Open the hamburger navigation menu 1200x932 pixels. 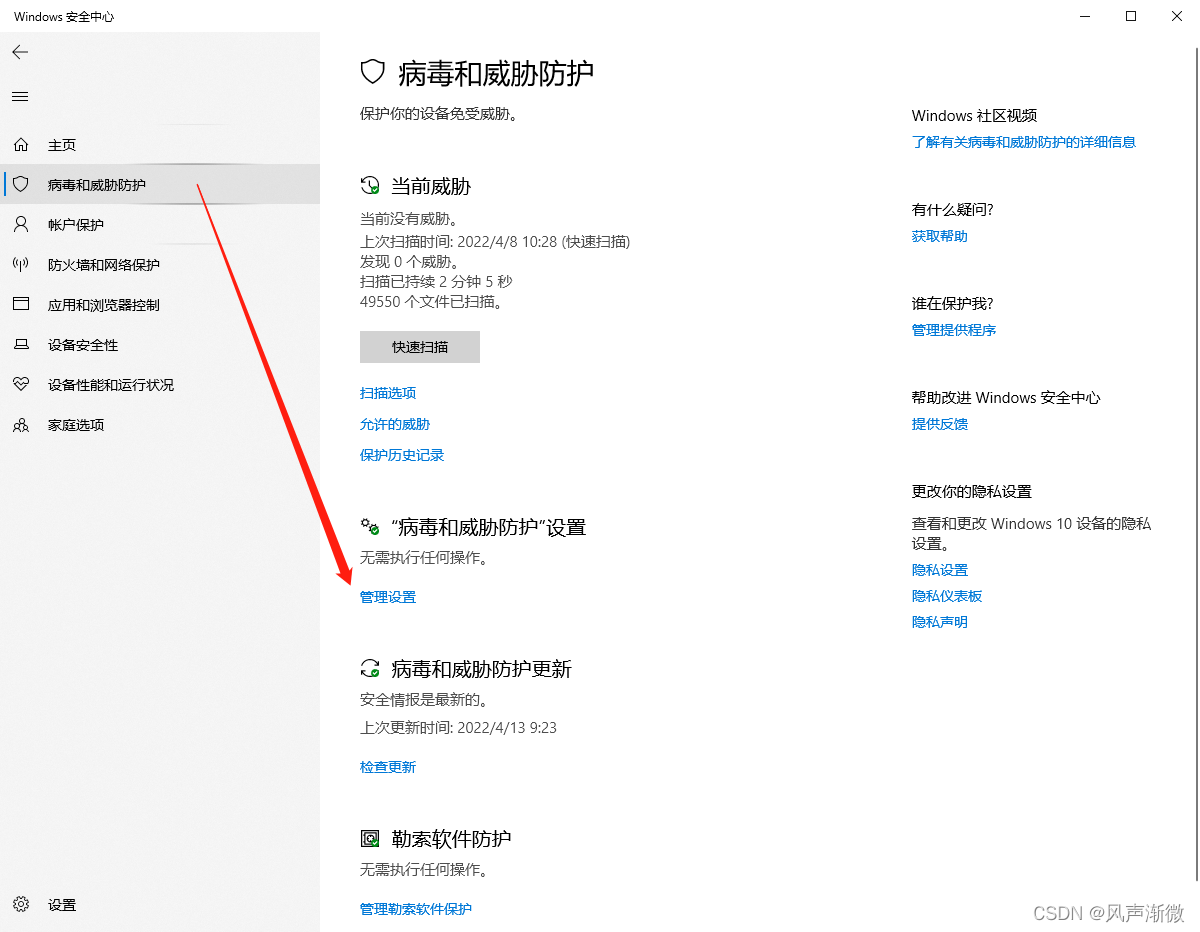pos(20,97)
